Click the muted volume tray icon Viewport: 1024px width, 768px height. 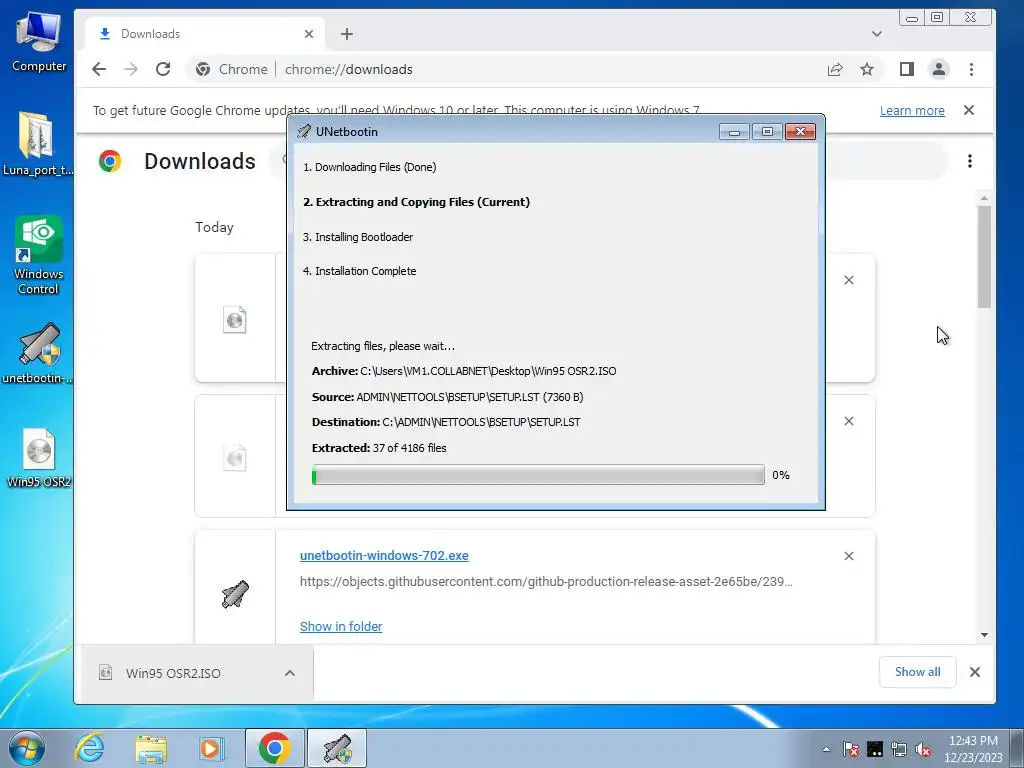pyautogui.click(x=923, y=749)
